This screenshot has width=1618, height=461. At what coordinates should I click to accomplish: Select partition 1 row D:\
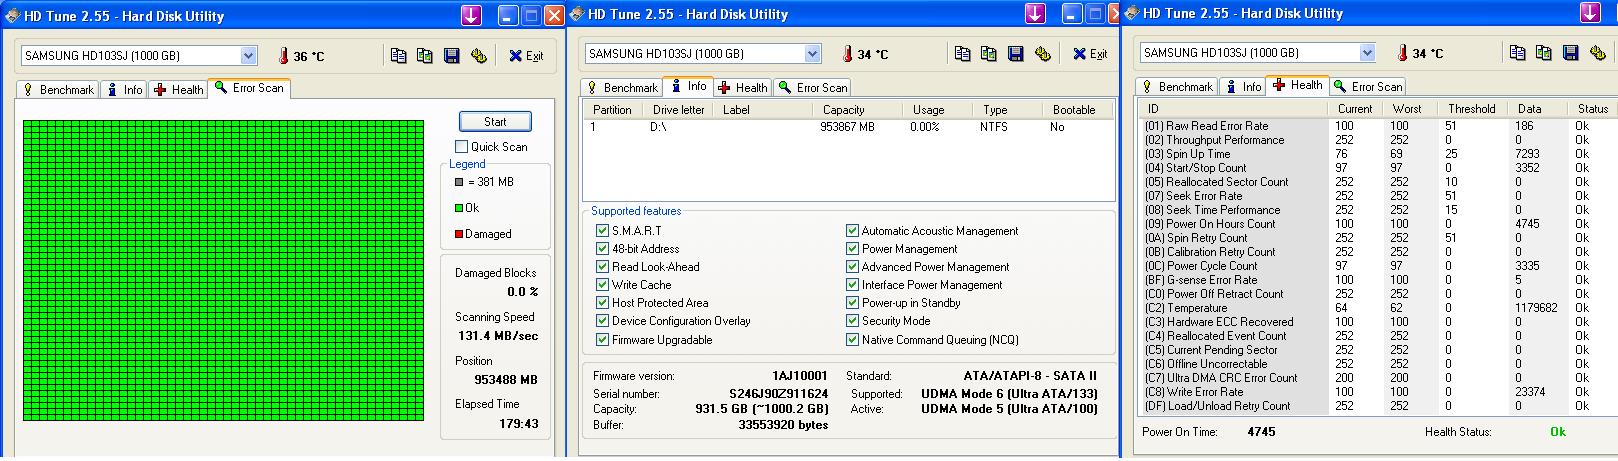pos(848,127)
